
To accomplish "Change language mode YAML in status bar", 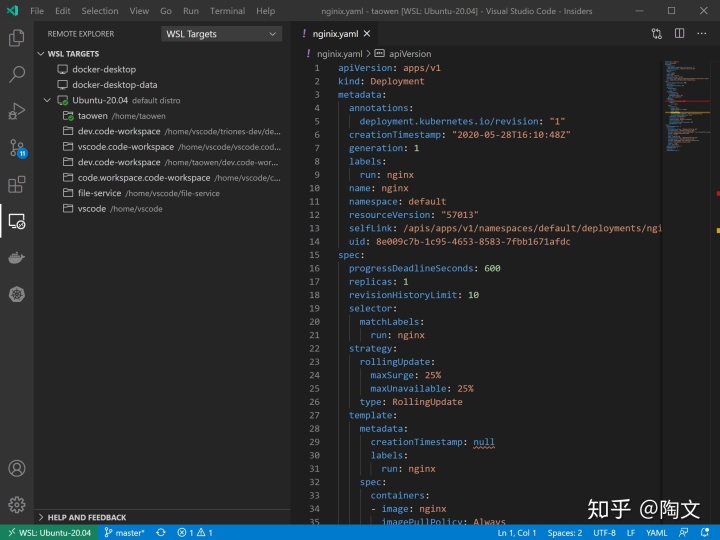I will click(656, 533).
